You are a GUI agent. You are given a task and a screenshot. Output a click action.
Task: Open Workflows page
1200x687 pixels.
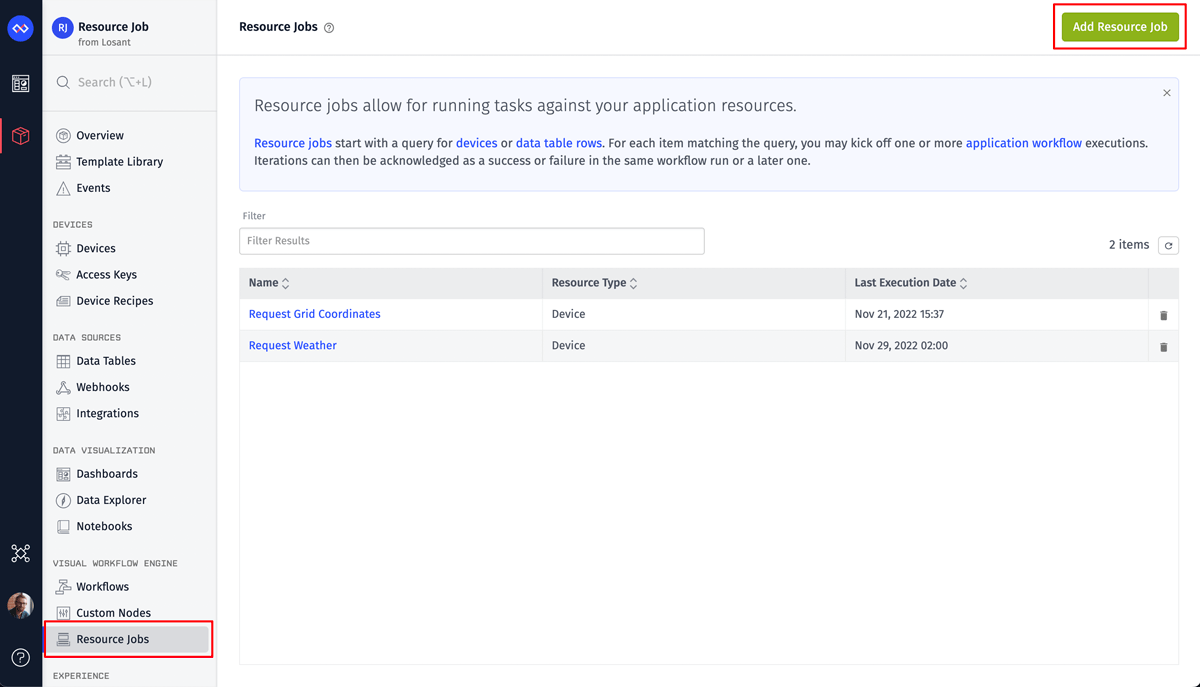point(102,587)
